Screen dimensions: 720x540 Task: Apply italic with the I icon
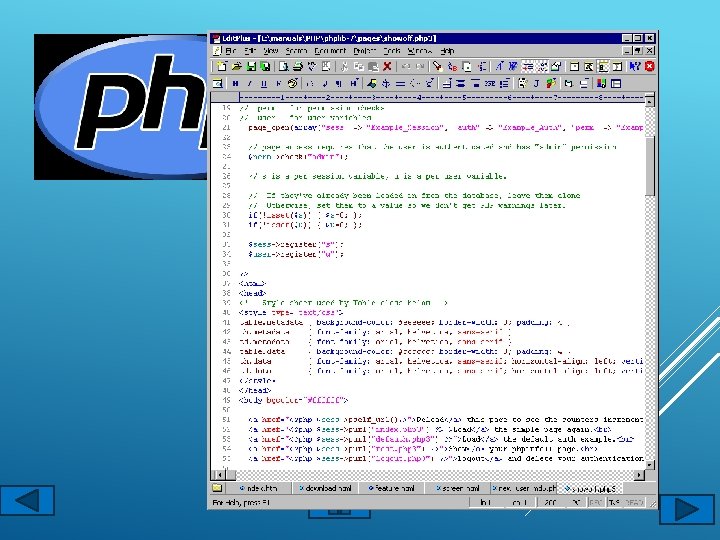pos(250,83)
